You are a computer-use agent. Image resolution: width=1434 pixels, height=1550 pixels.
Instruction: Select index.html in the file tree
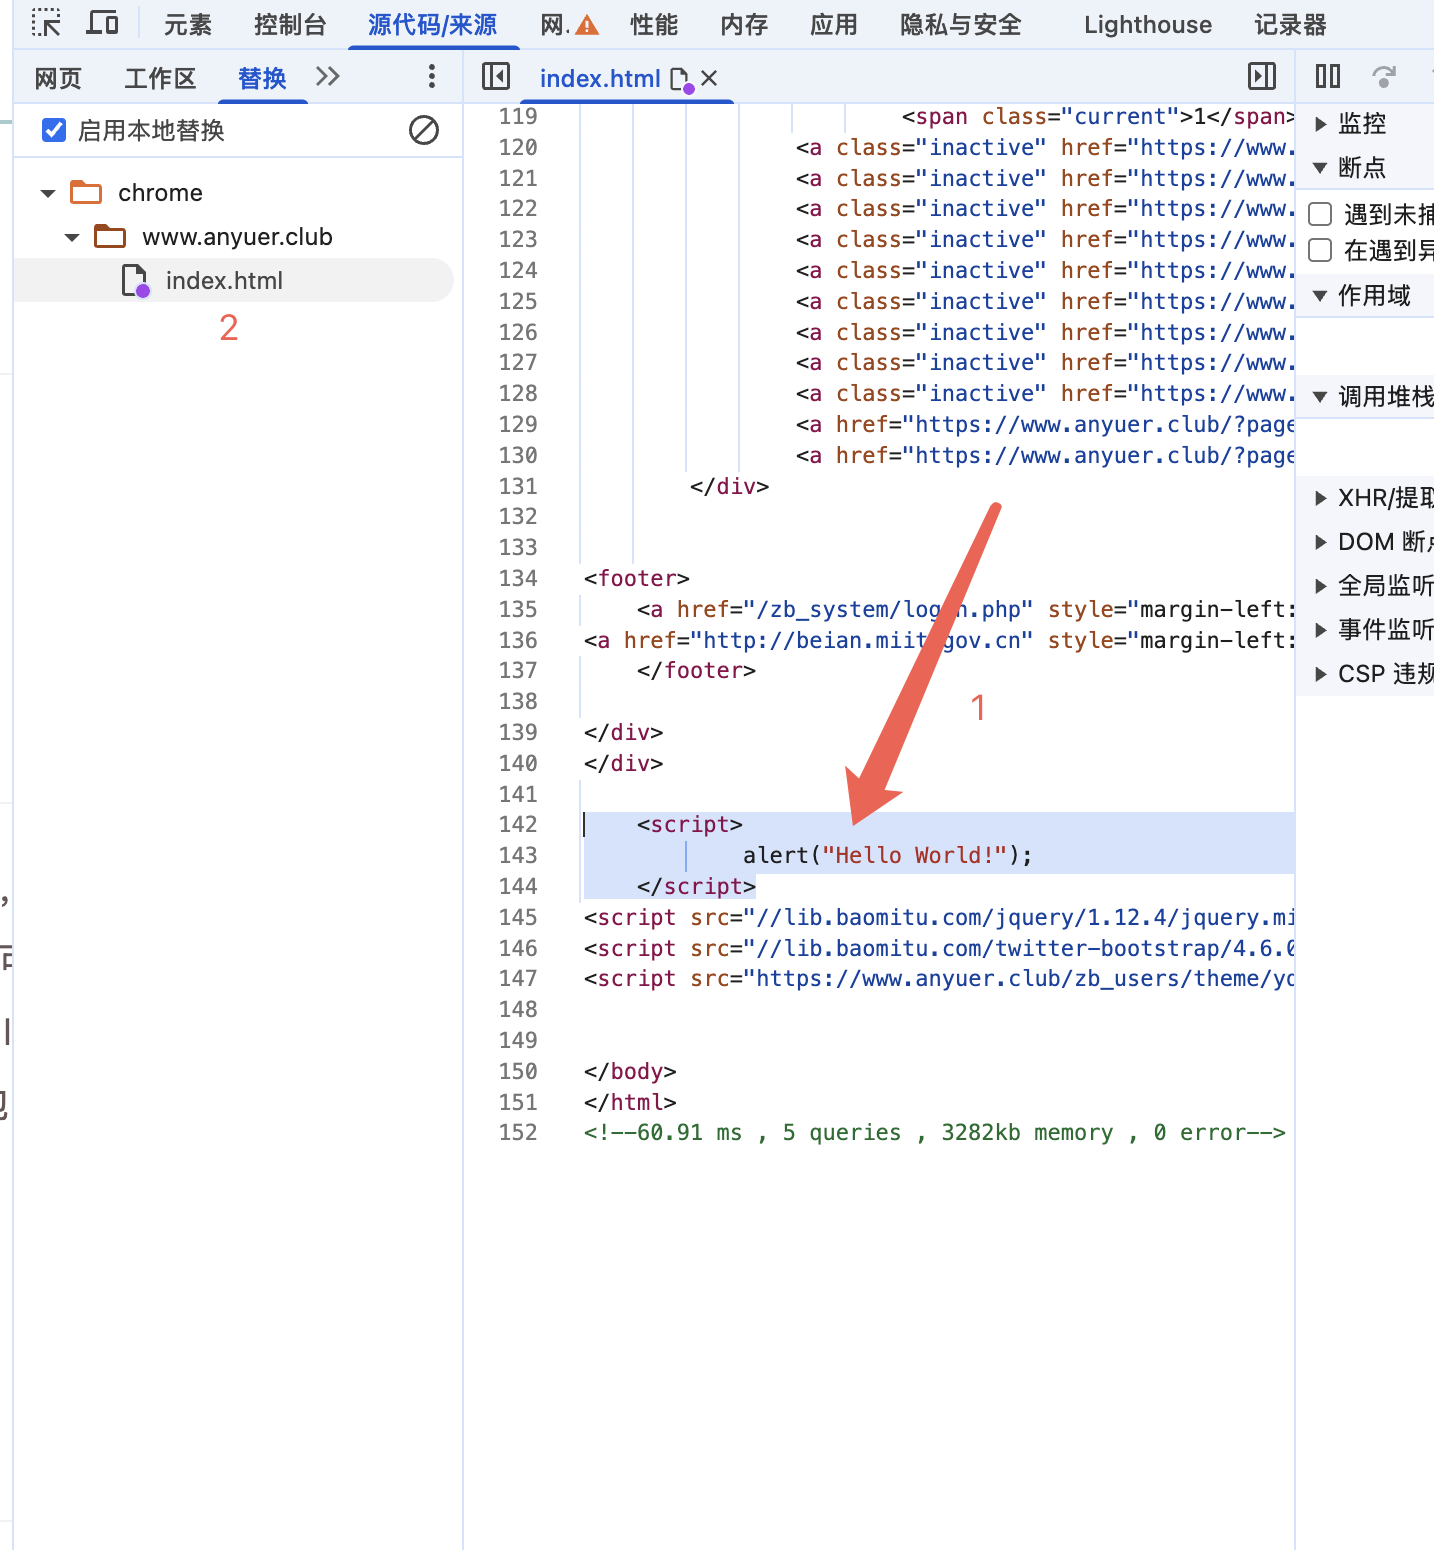pyautogui.click(x=224, y=281)
